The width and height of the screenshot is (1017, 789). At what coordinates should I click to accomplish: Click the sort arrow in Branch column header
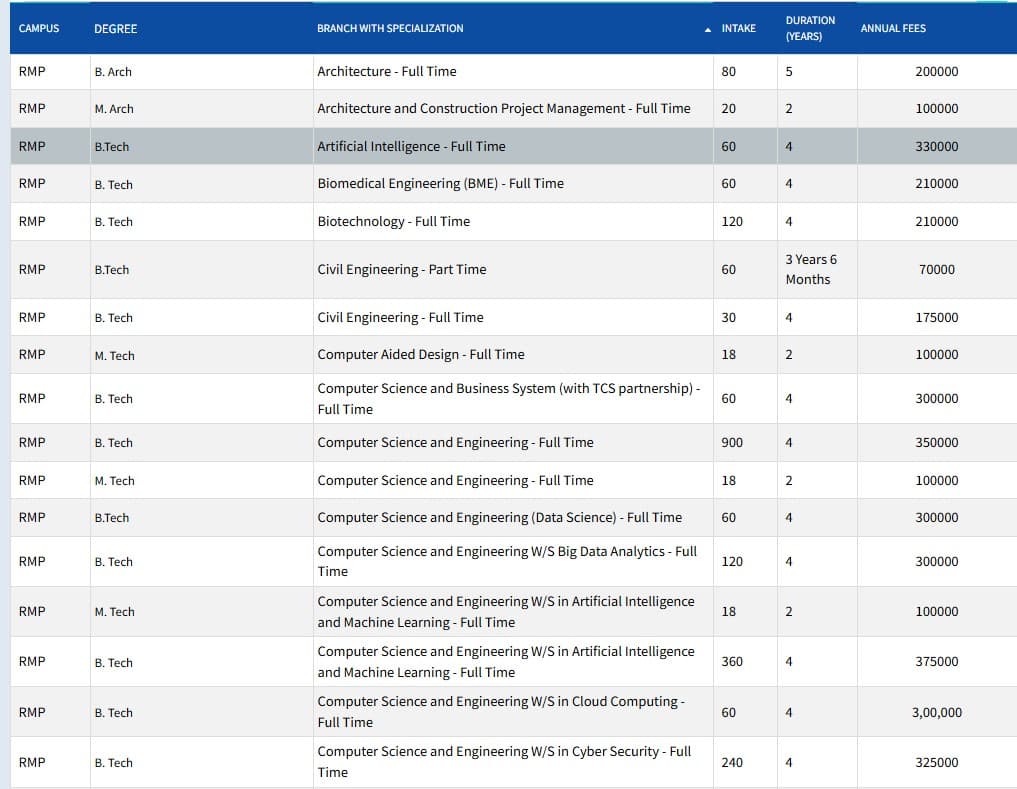[708, 29]
